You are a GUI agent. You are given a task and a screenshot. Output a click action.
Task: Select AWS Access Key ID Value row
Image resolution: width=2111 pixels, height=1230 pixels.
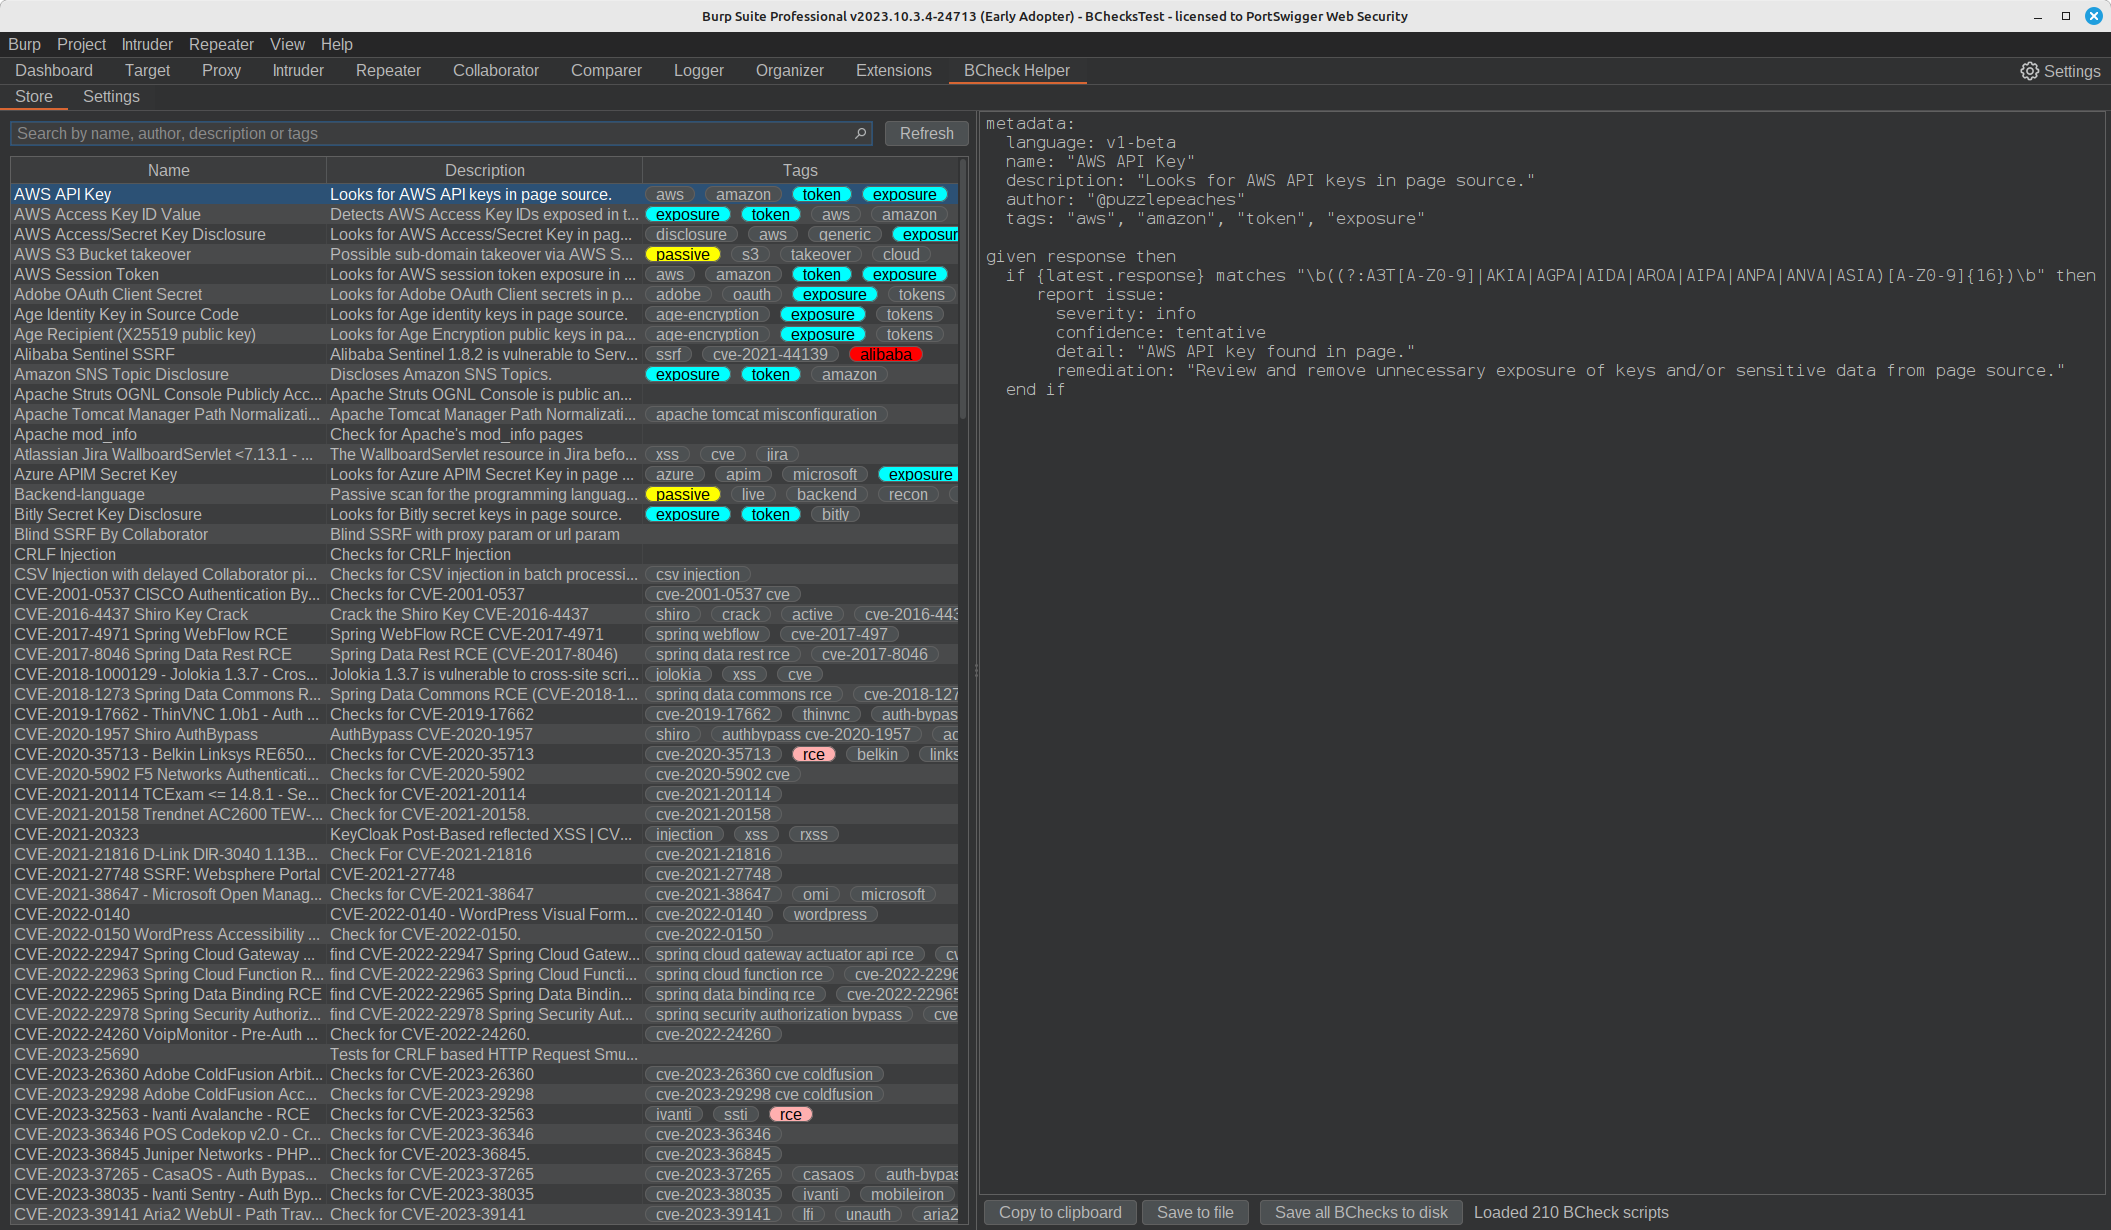pyautogui.click(x=484, y=214)
